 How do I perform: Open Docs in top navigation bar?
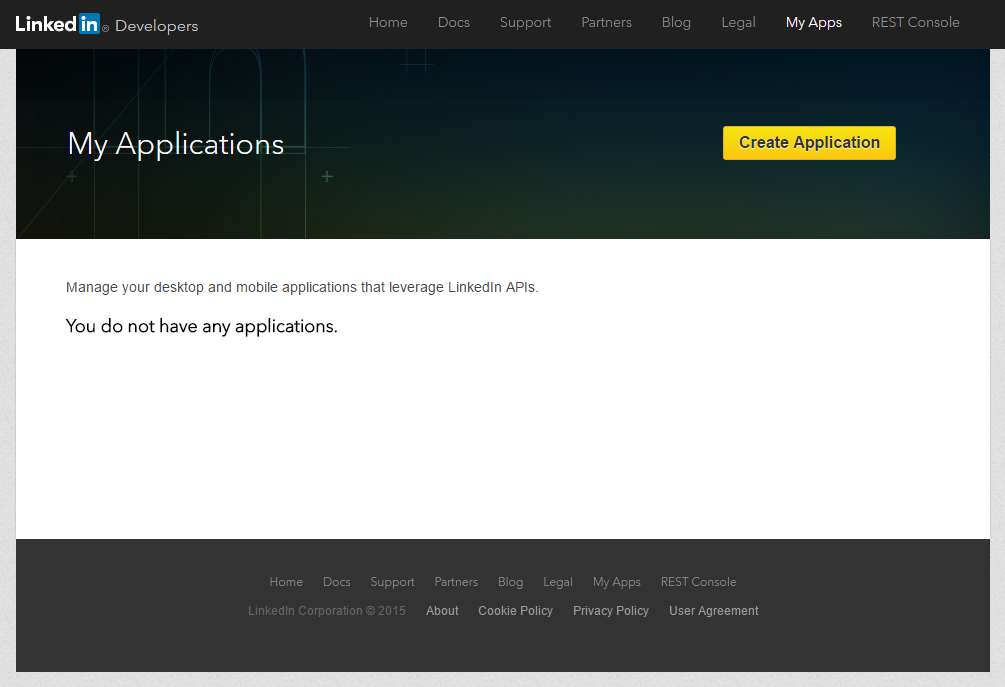[x=454, y=22]
